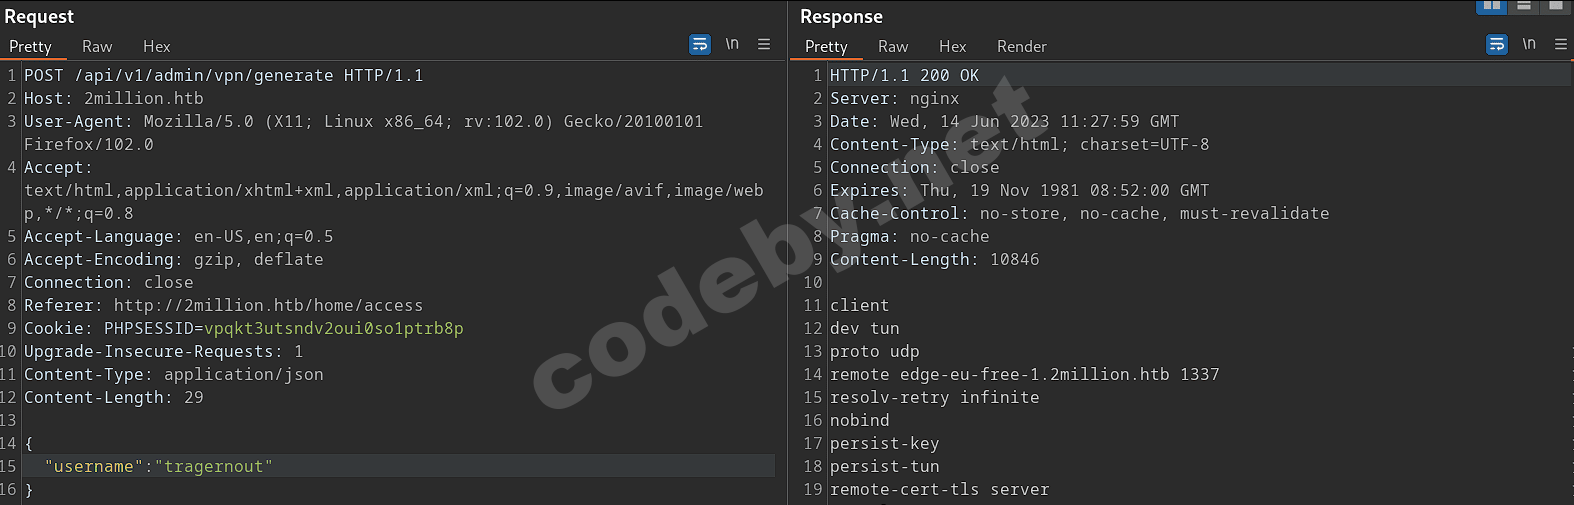Click the HTTP/1.1 200 OK status line
Image resolution: width=1574 pixels, height=505 pixels.
coord(904,75)
